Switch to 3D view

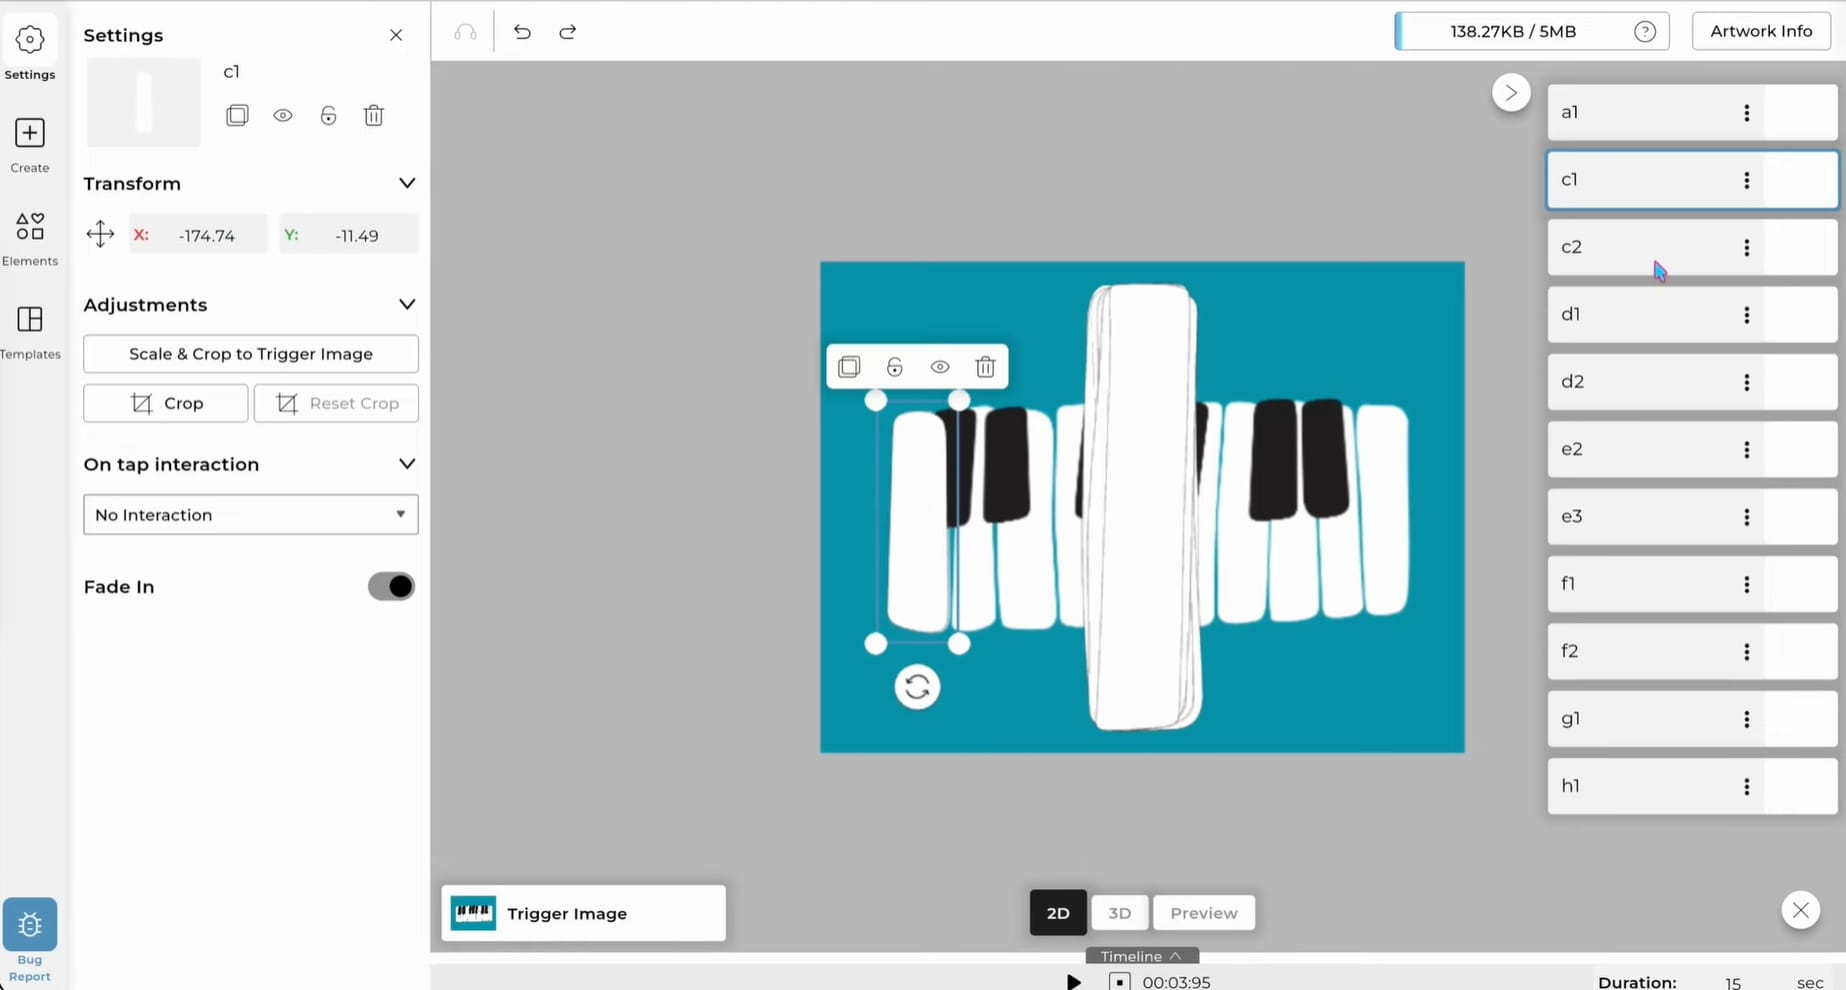coord(1119,913)
